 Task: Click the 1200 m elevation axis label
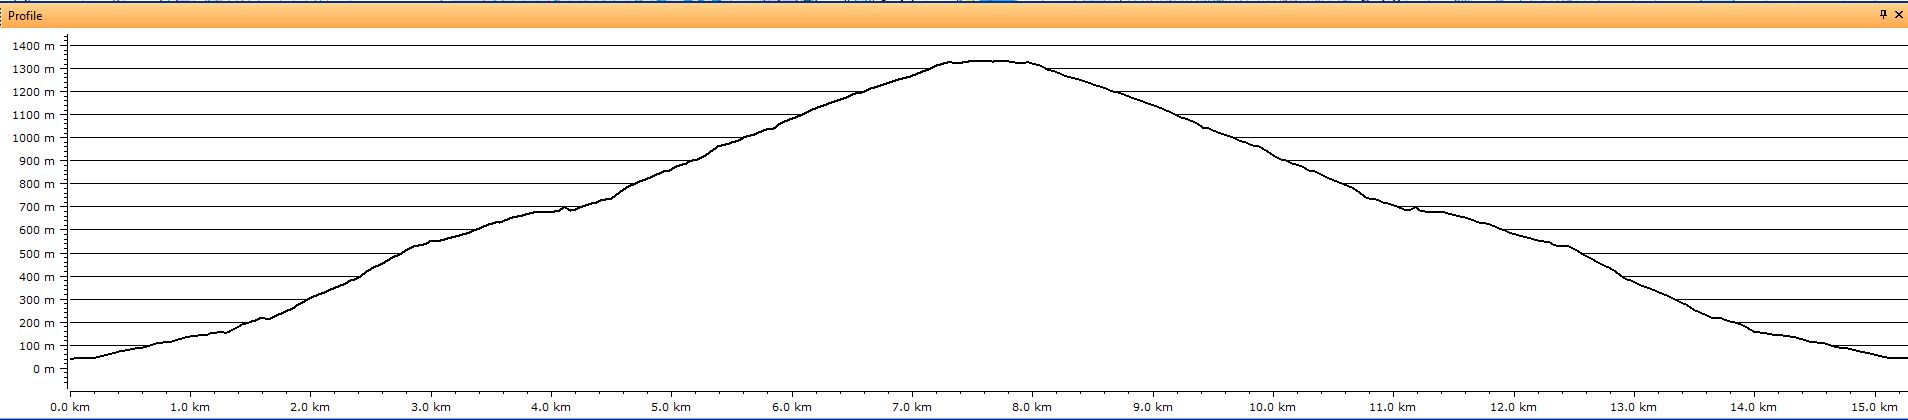33,92
